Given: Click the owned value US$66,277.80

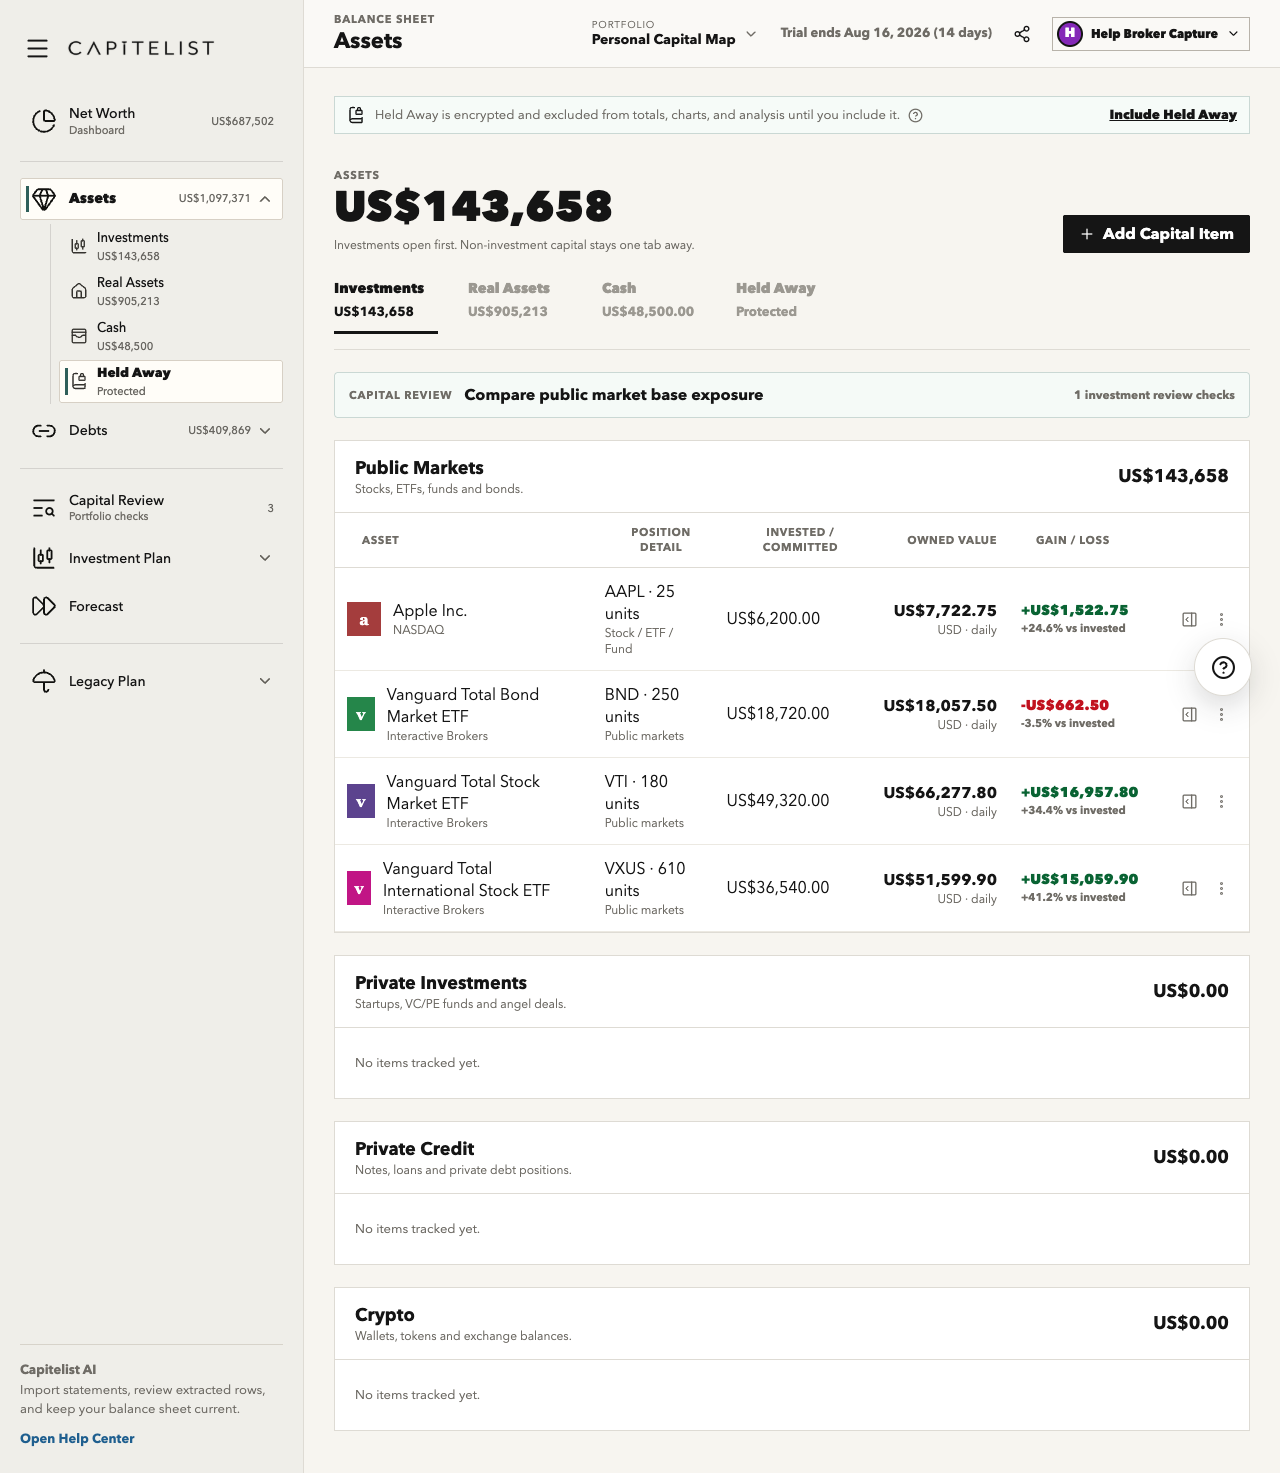Looking at the screenshot, I should pos(940,792).
